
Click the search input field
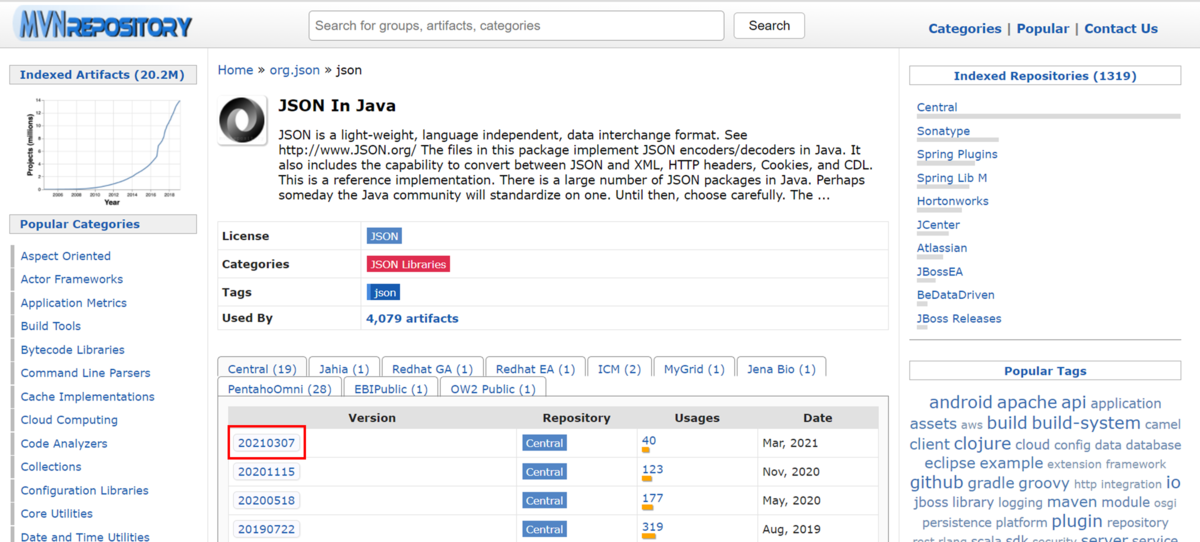coord(516,26)
